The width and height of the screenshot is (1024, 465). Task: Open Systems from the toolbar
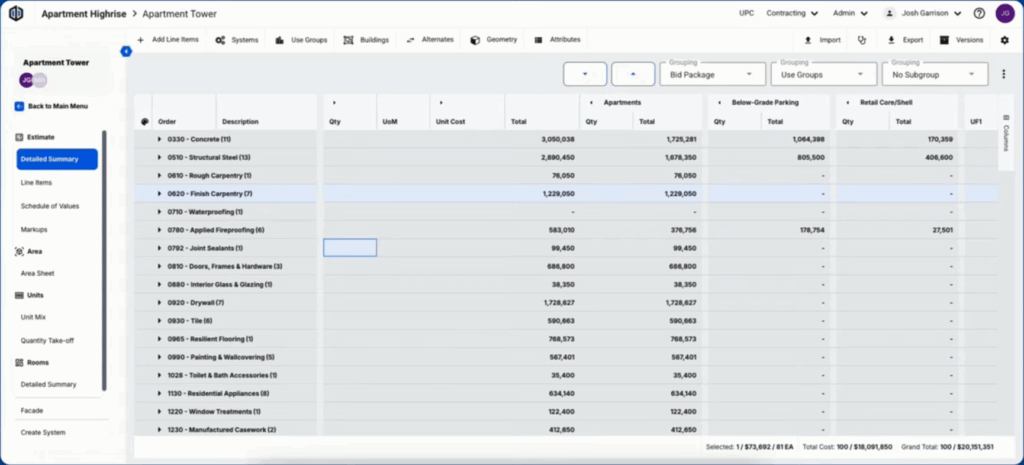[236, 40]
